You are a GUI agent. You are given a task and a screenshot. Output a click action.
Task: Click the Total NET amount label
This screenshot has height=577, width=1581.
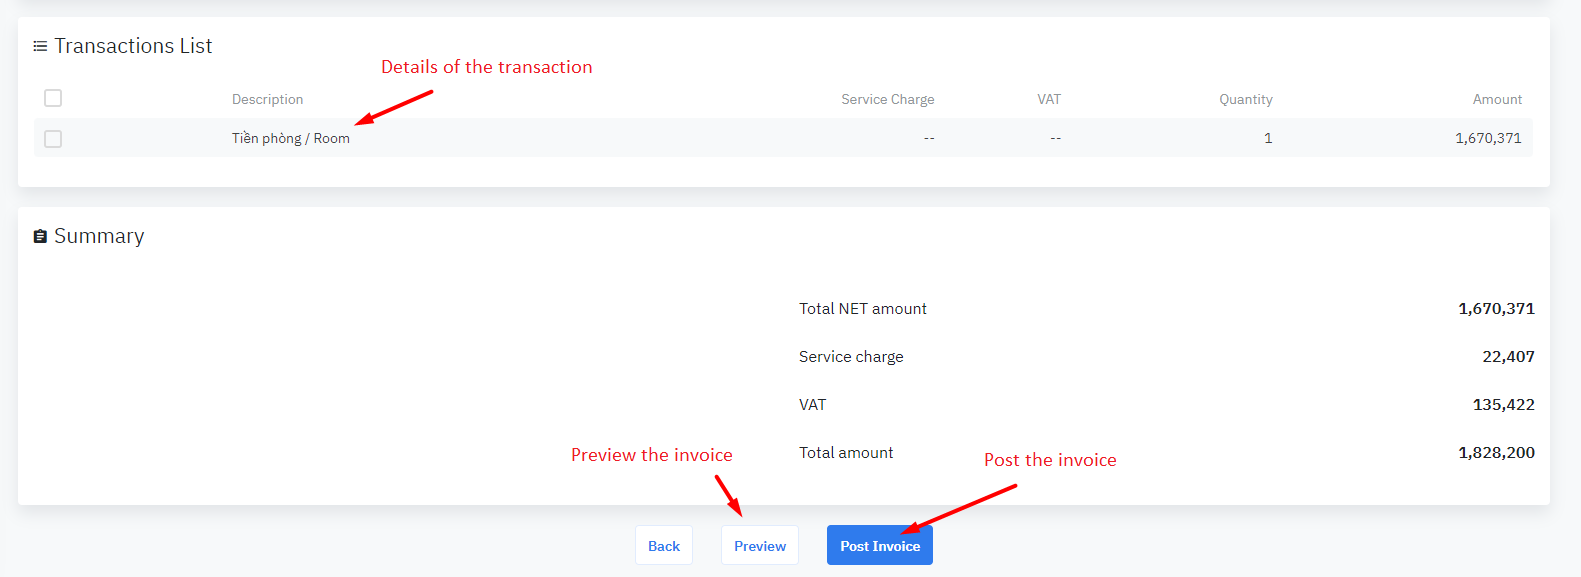(862, 309)
